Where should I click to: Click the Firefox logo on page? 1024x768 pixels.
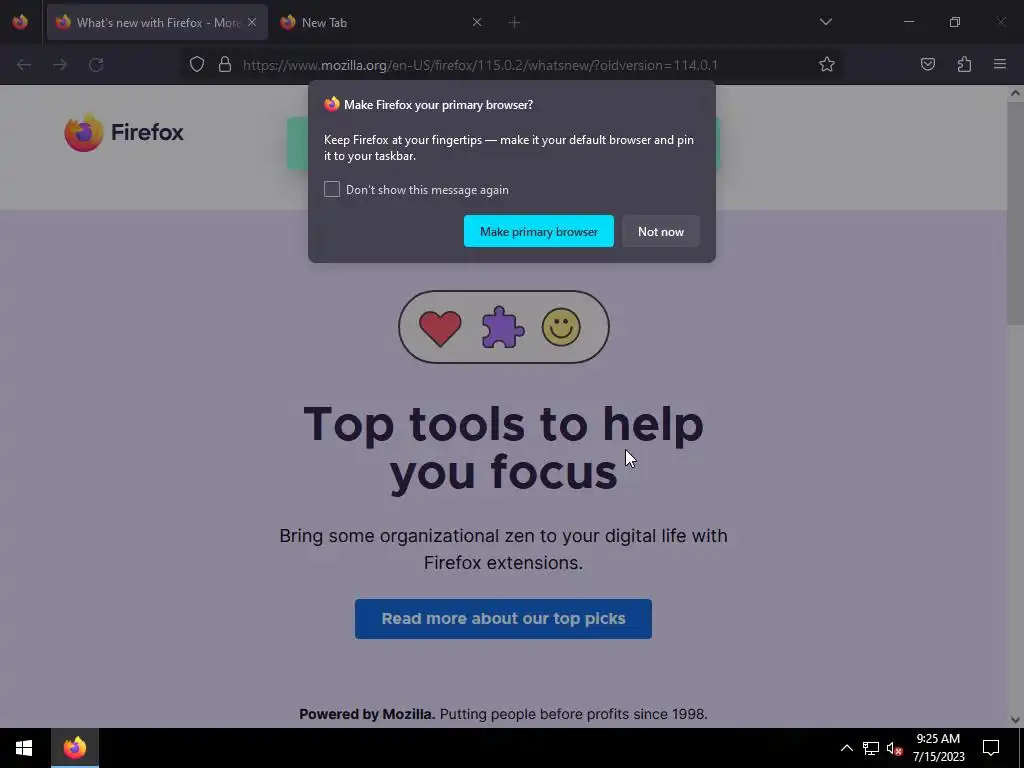pyautogui.click(x=124, y=133)
